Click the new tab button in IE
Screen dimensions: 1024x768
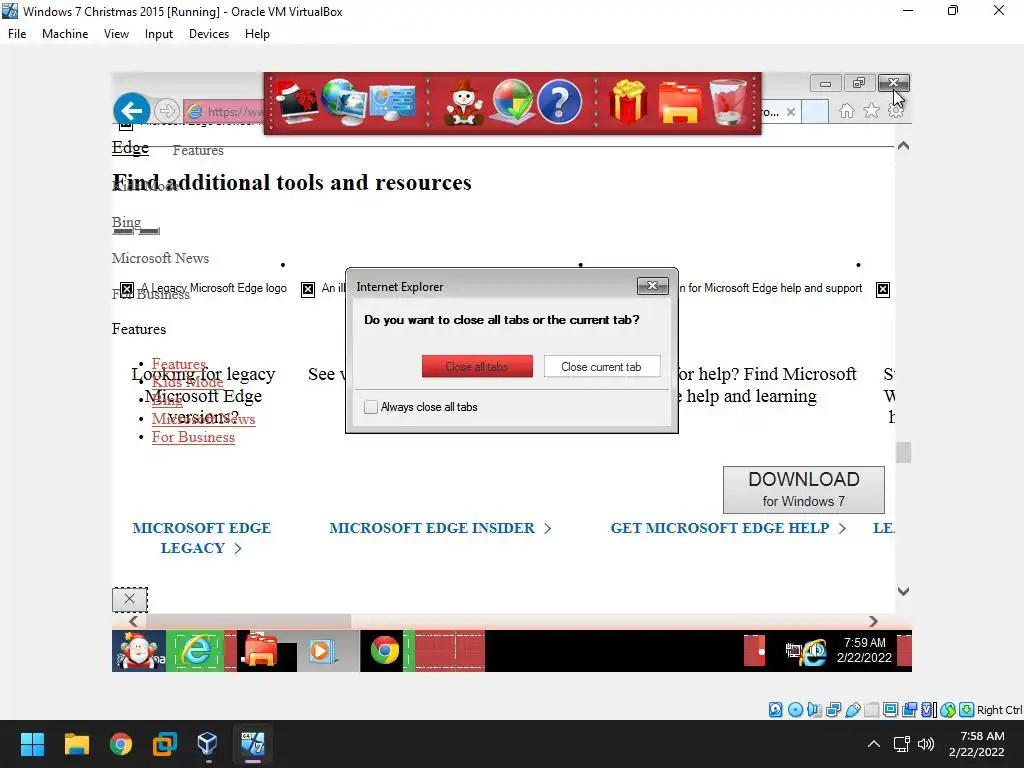[x=815, y=111]
